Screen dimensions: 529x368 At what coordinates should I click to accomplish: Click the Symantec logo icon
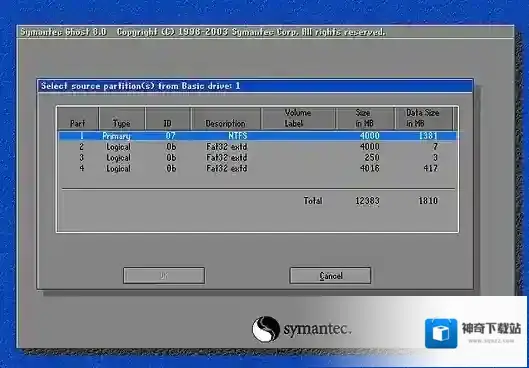click(266, 329)
